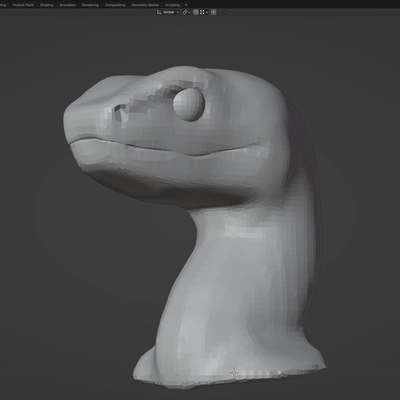Screen dimensions: 400x400
Task: Add a new workspace with plus icon
Action: pyautogui.click(x=186, y=5)
